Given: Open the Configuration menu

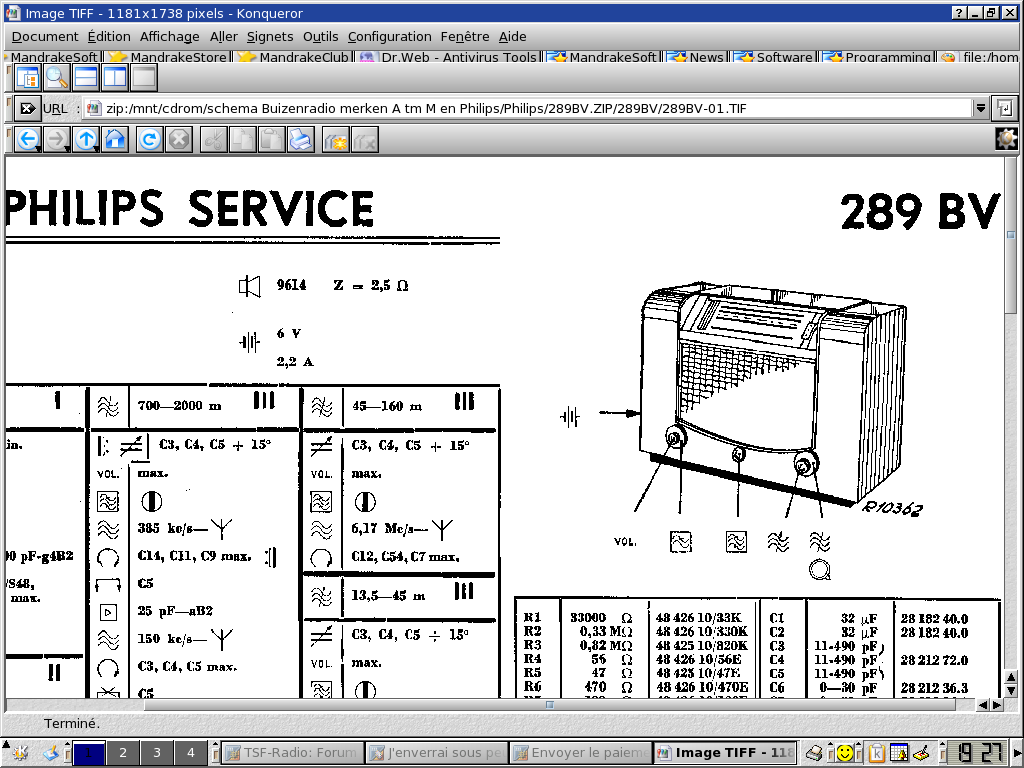Looking at the screenshot, I should [389, 37].
